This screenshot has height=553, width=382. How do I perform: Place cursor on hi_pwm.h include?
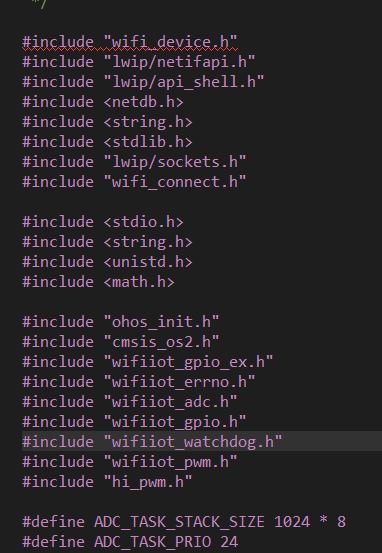[x=108, y=482]
